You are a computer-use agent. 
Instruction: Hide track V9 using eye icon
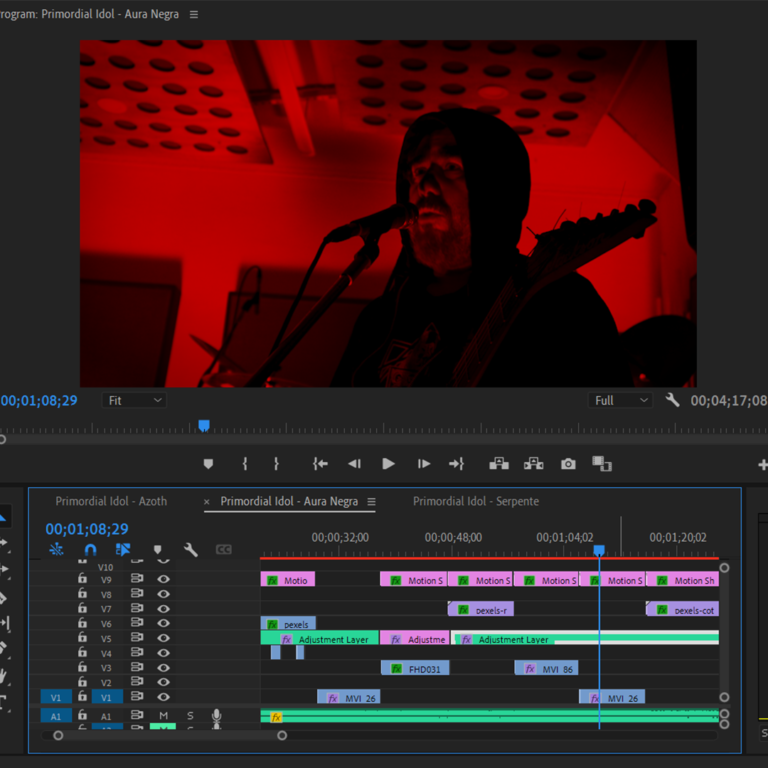(x=163, y=579)
